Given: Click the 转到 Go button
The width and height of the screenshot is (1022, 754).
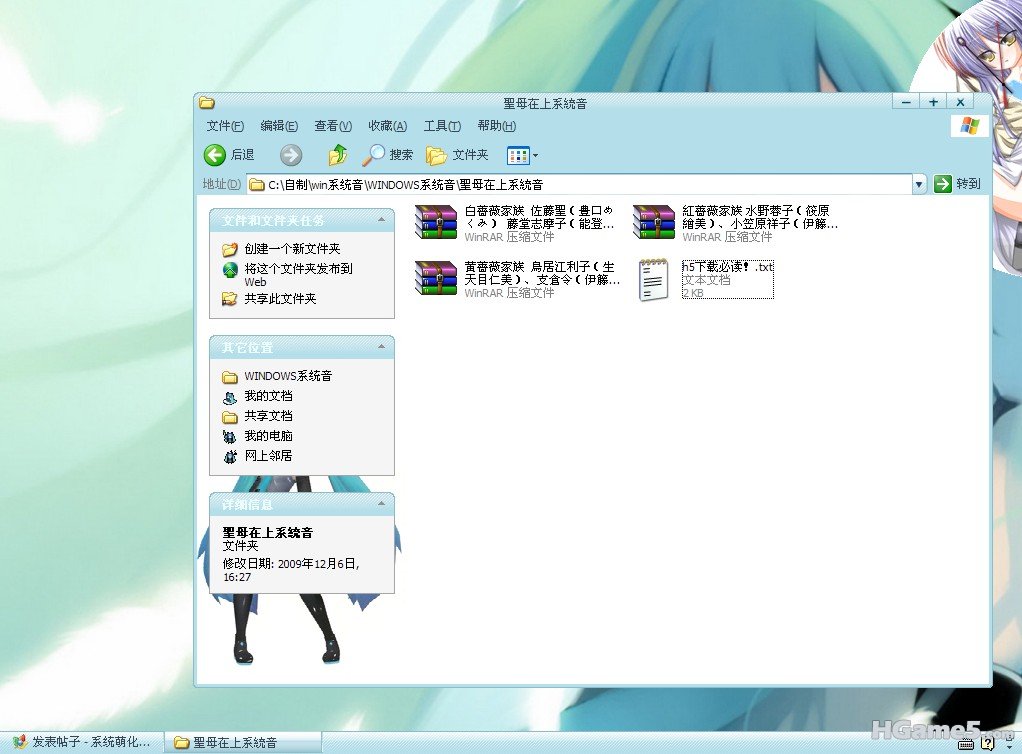Looking at the screenshot, I should [x=957, y=184].
